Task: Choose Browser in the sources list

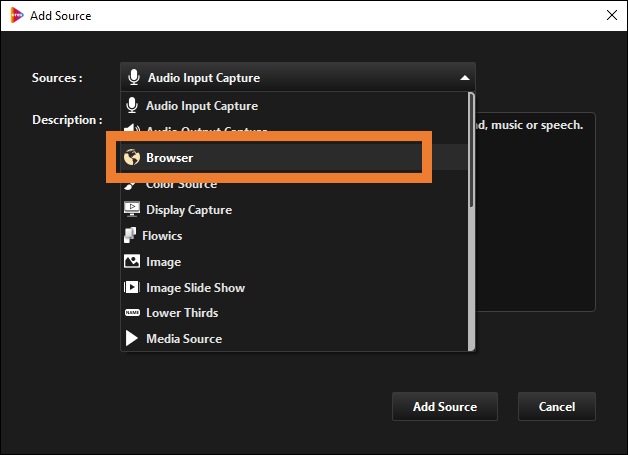Action: click(294, 157)
